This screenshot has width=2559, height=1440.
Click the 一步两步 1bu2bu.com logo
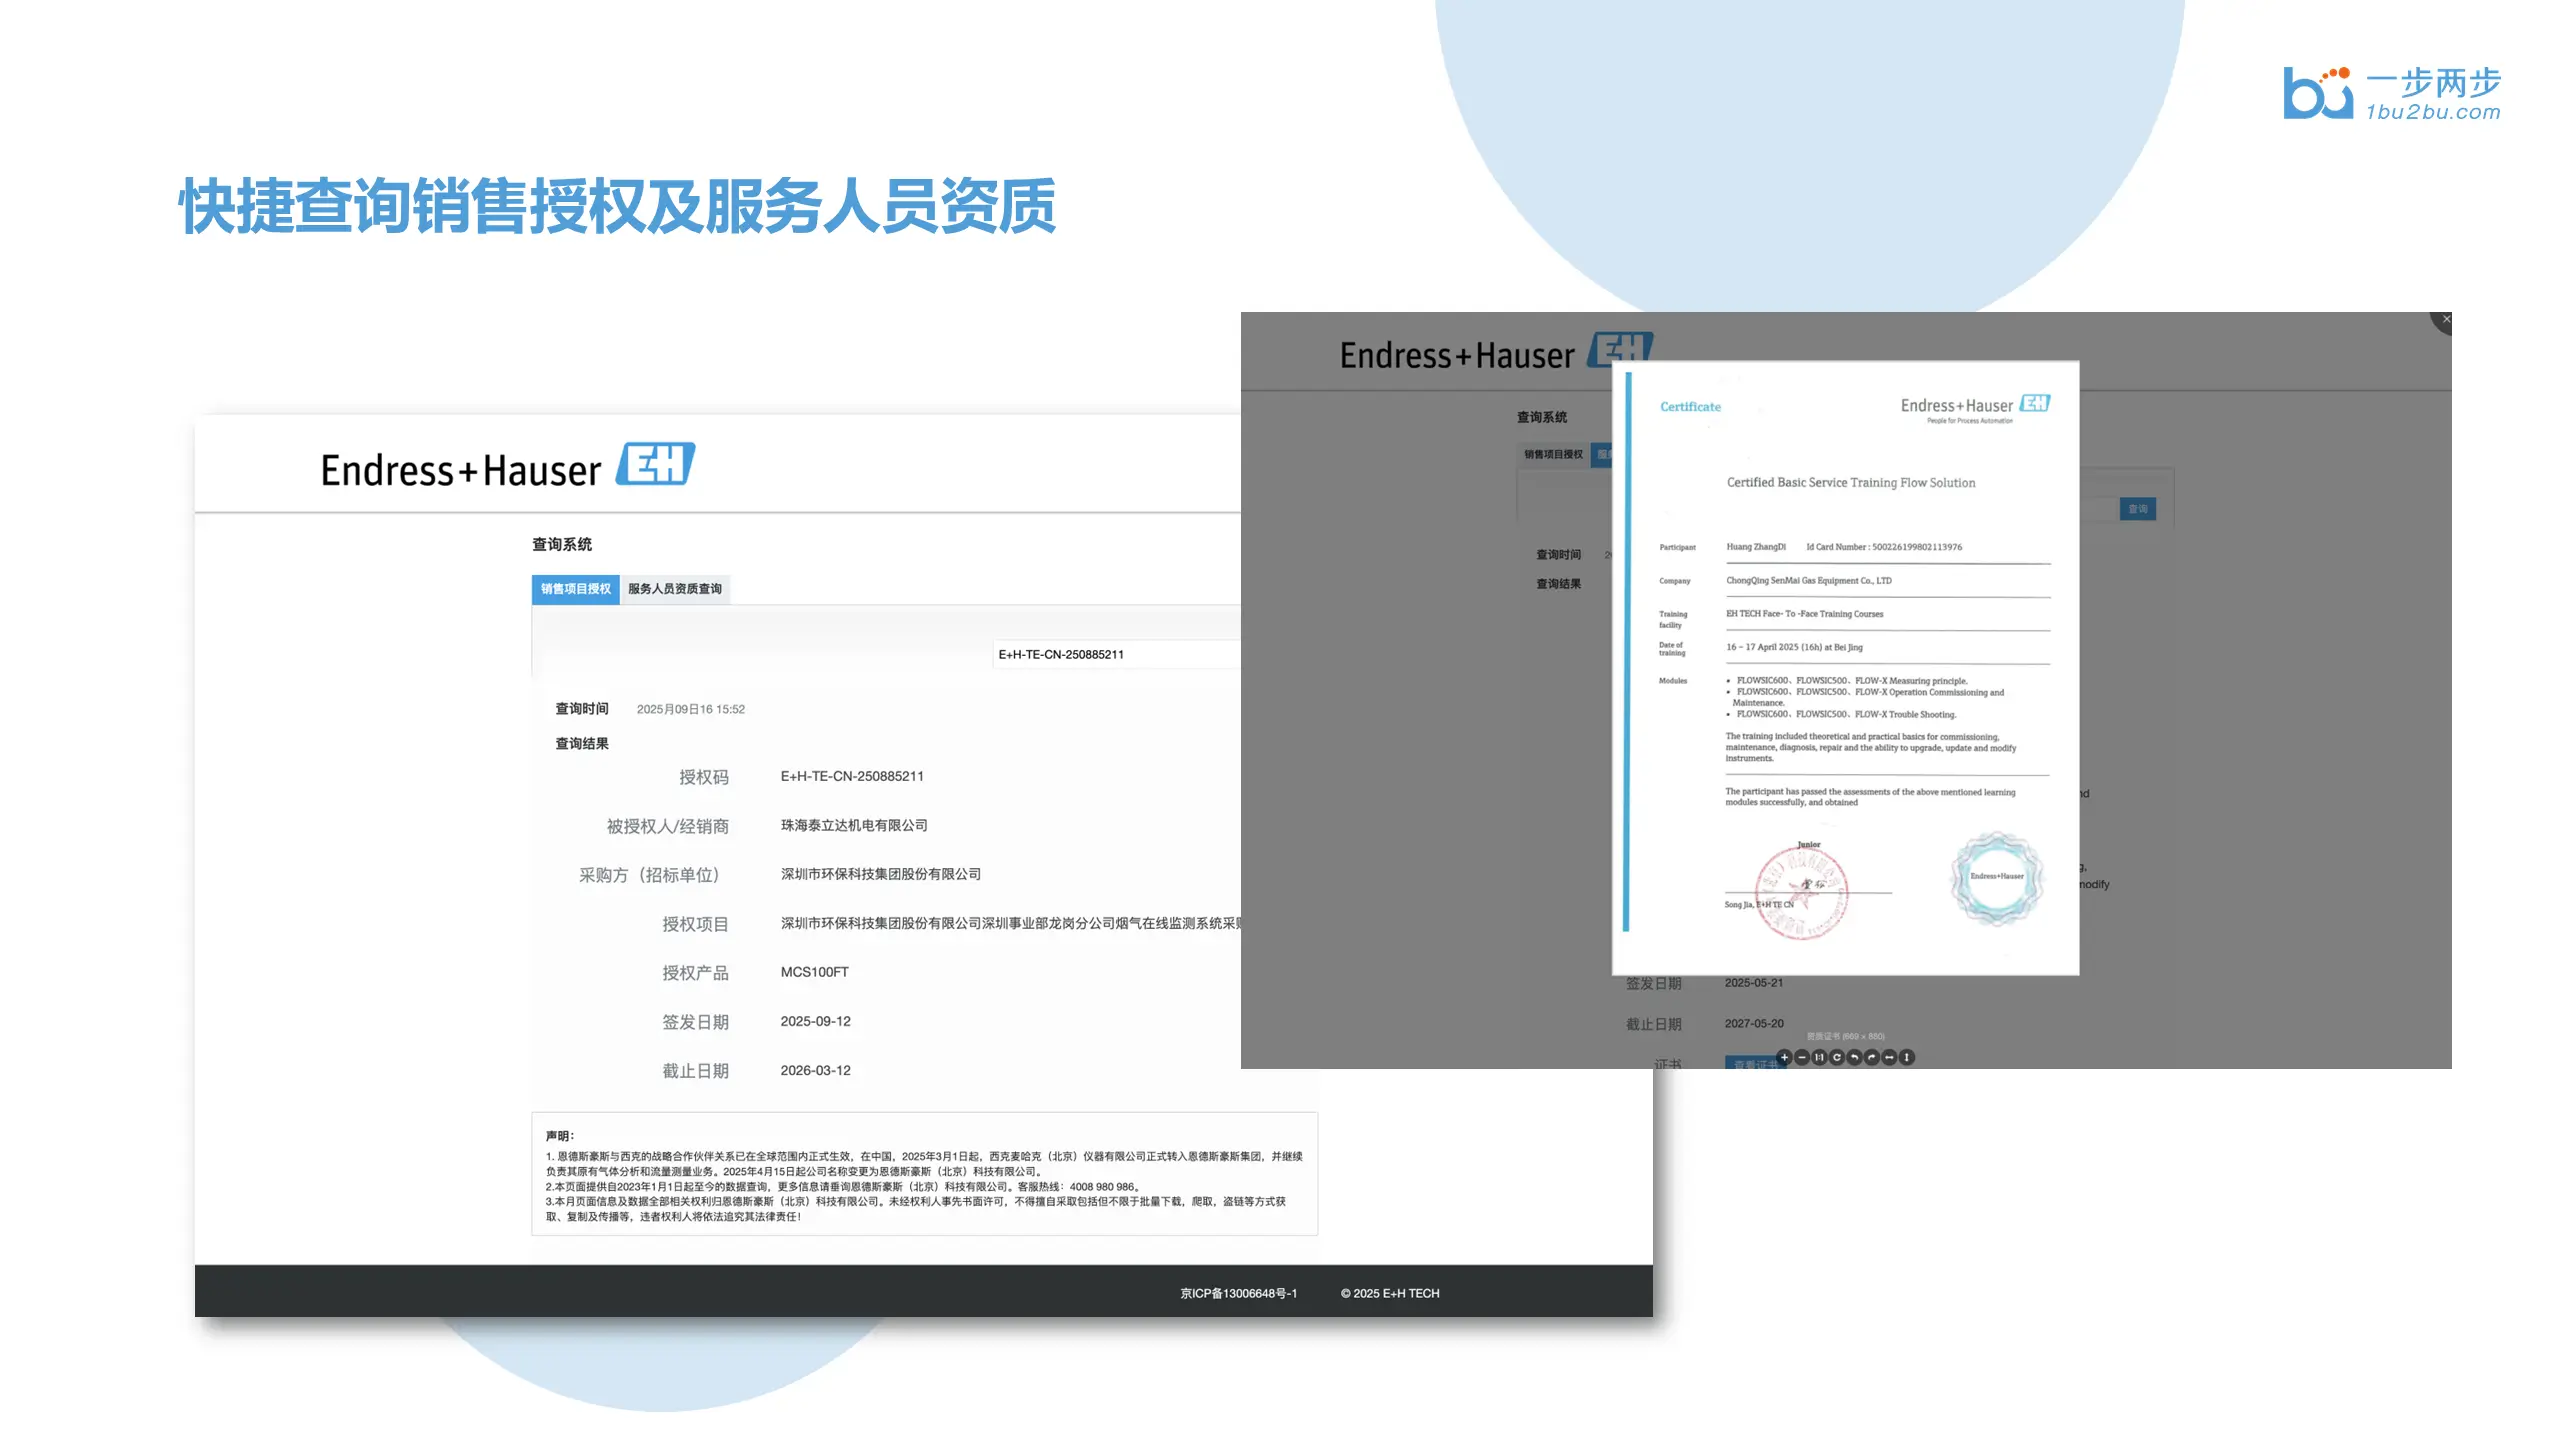click(2391, 94)
